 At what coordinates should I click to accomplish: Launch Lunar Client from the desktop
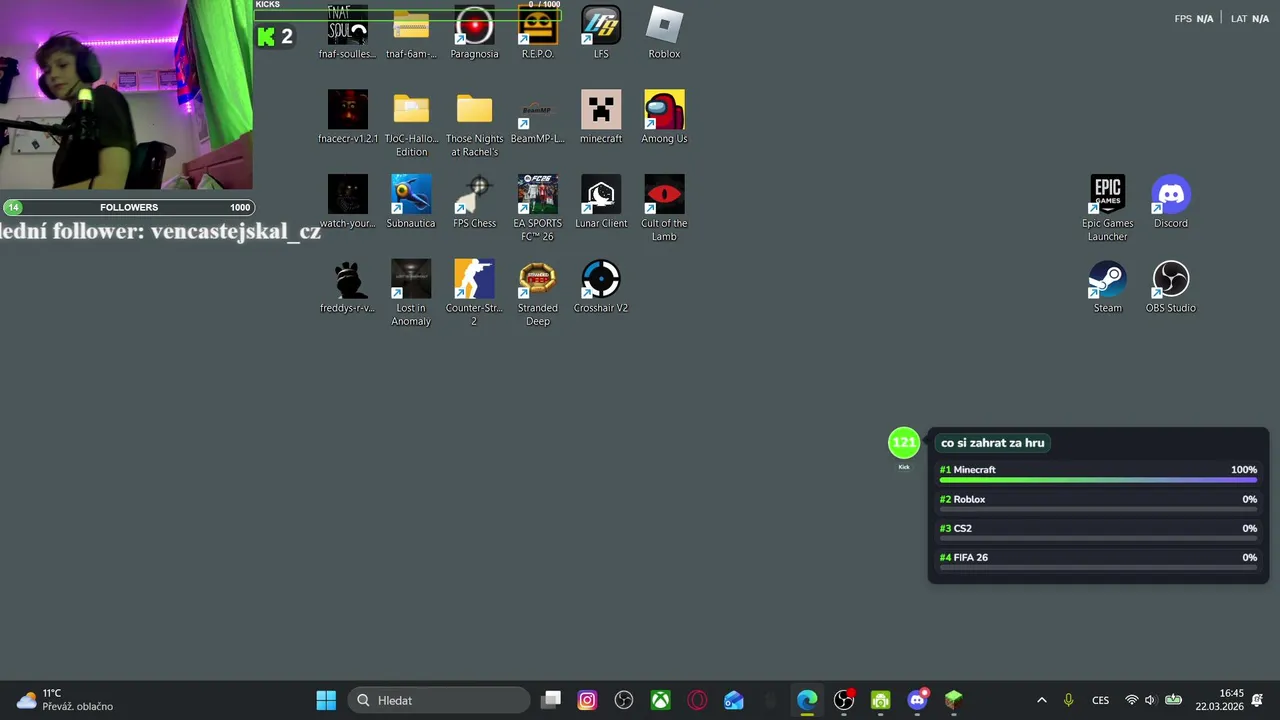coord(601,201)
